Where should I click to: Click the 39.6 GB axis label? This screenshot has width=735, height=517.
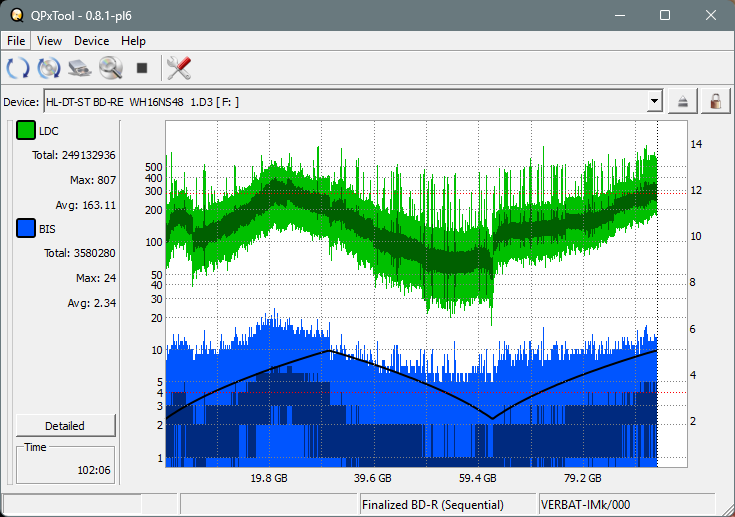point(373,478)
